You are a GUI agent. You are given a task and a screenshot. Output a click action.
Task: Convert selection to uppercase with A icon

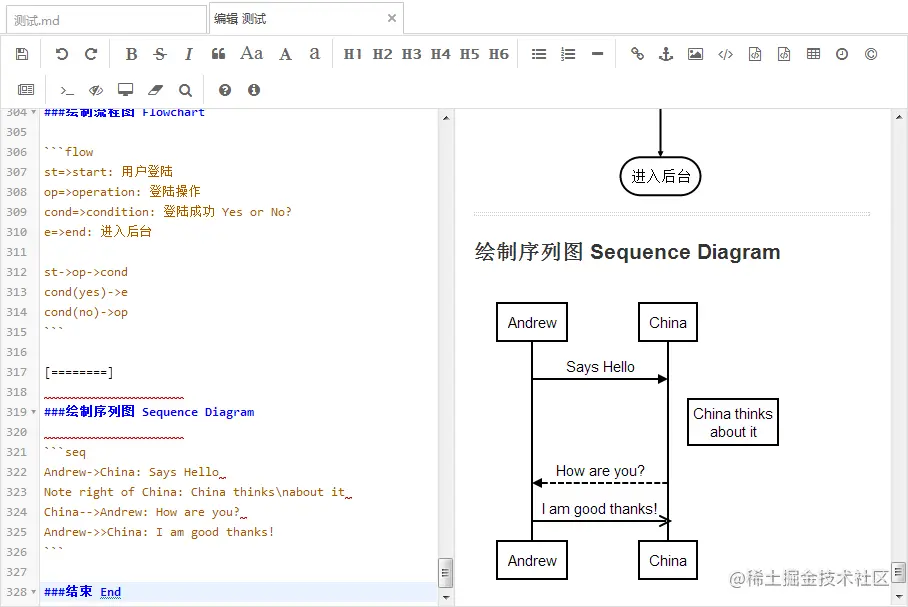[285, 54]
